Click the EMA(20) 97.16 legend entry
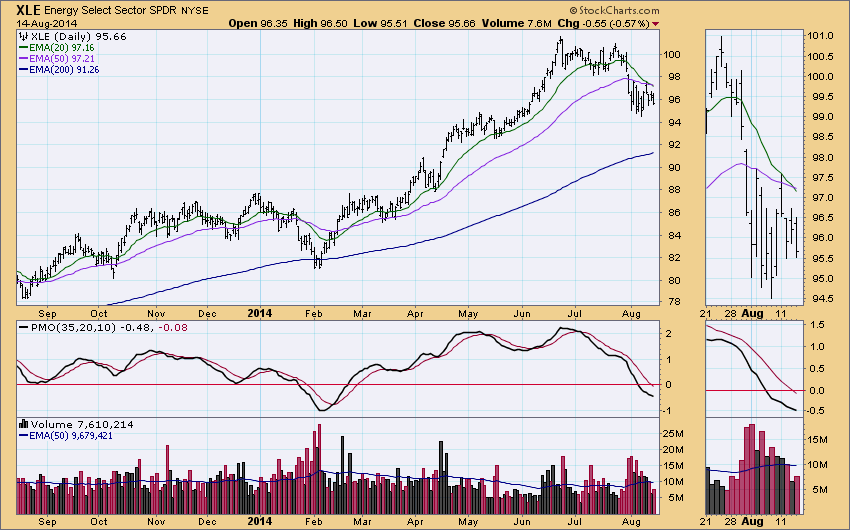The image size is (850, 530). pos(62,48)
